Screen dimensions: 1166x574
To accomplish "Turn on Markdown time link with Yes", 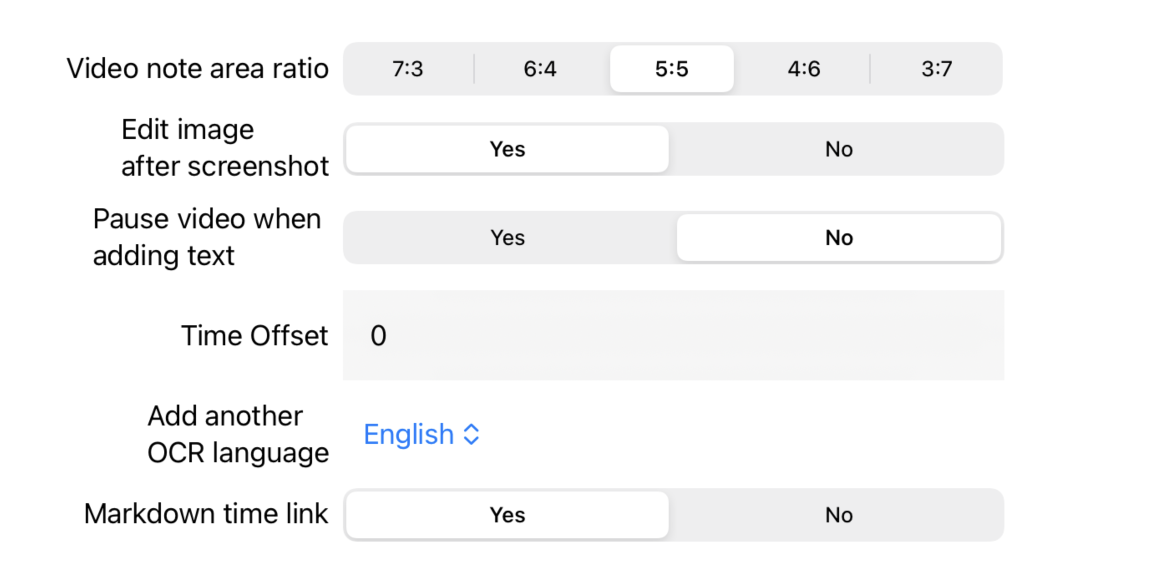I will click(x=507, y=515).
